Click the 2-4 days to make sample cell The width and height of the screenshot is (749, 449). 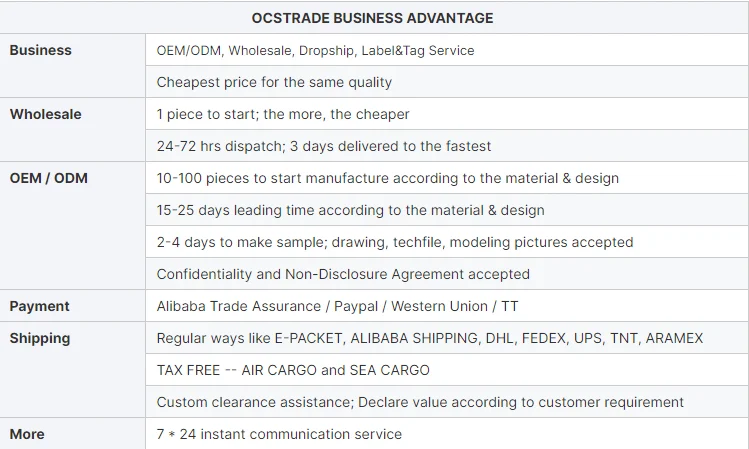[x=395, y=242]
